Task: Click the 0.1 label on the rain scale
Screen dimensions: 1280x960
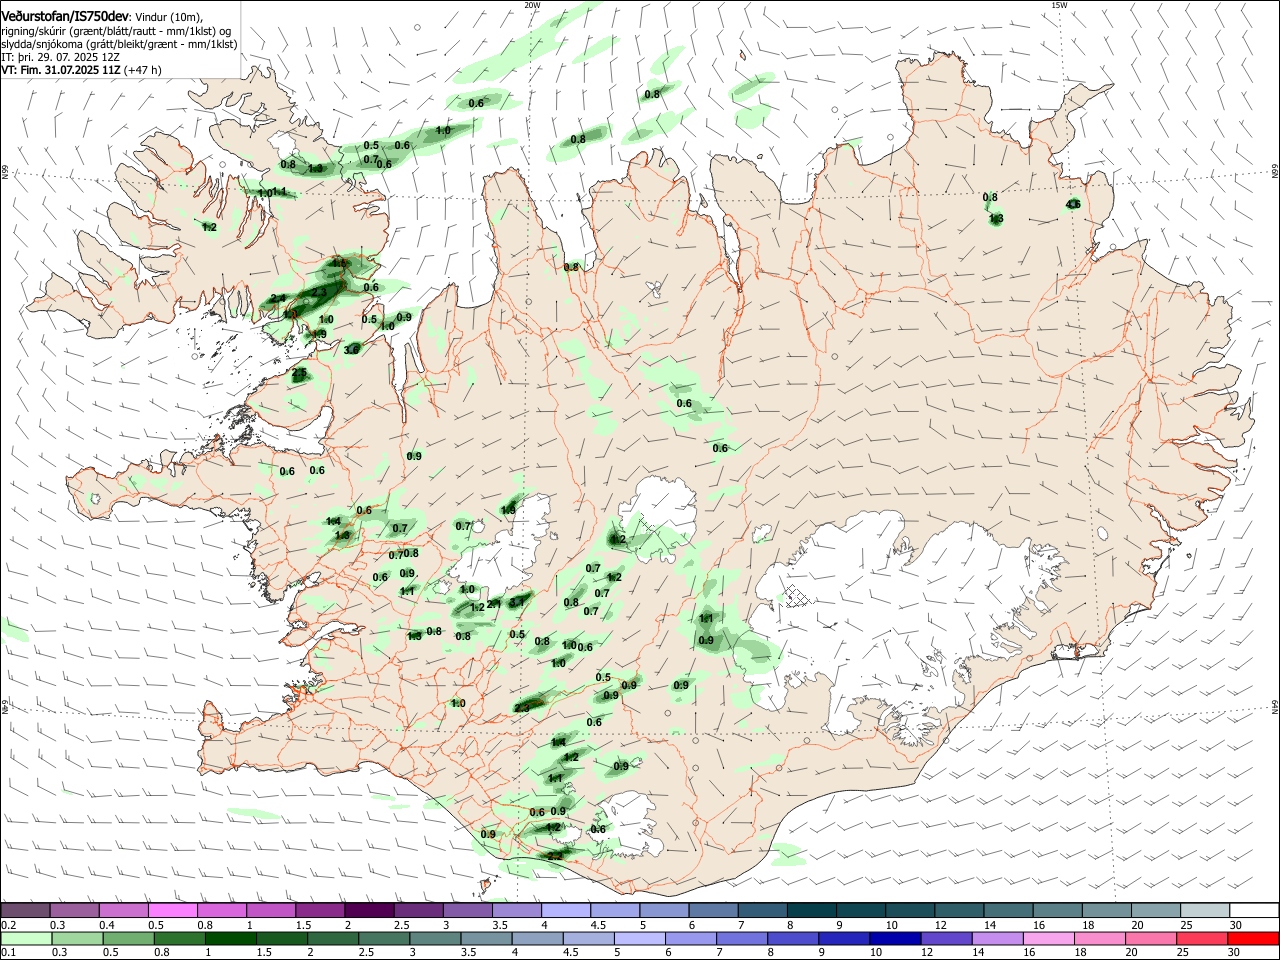Action: [7, 953]
